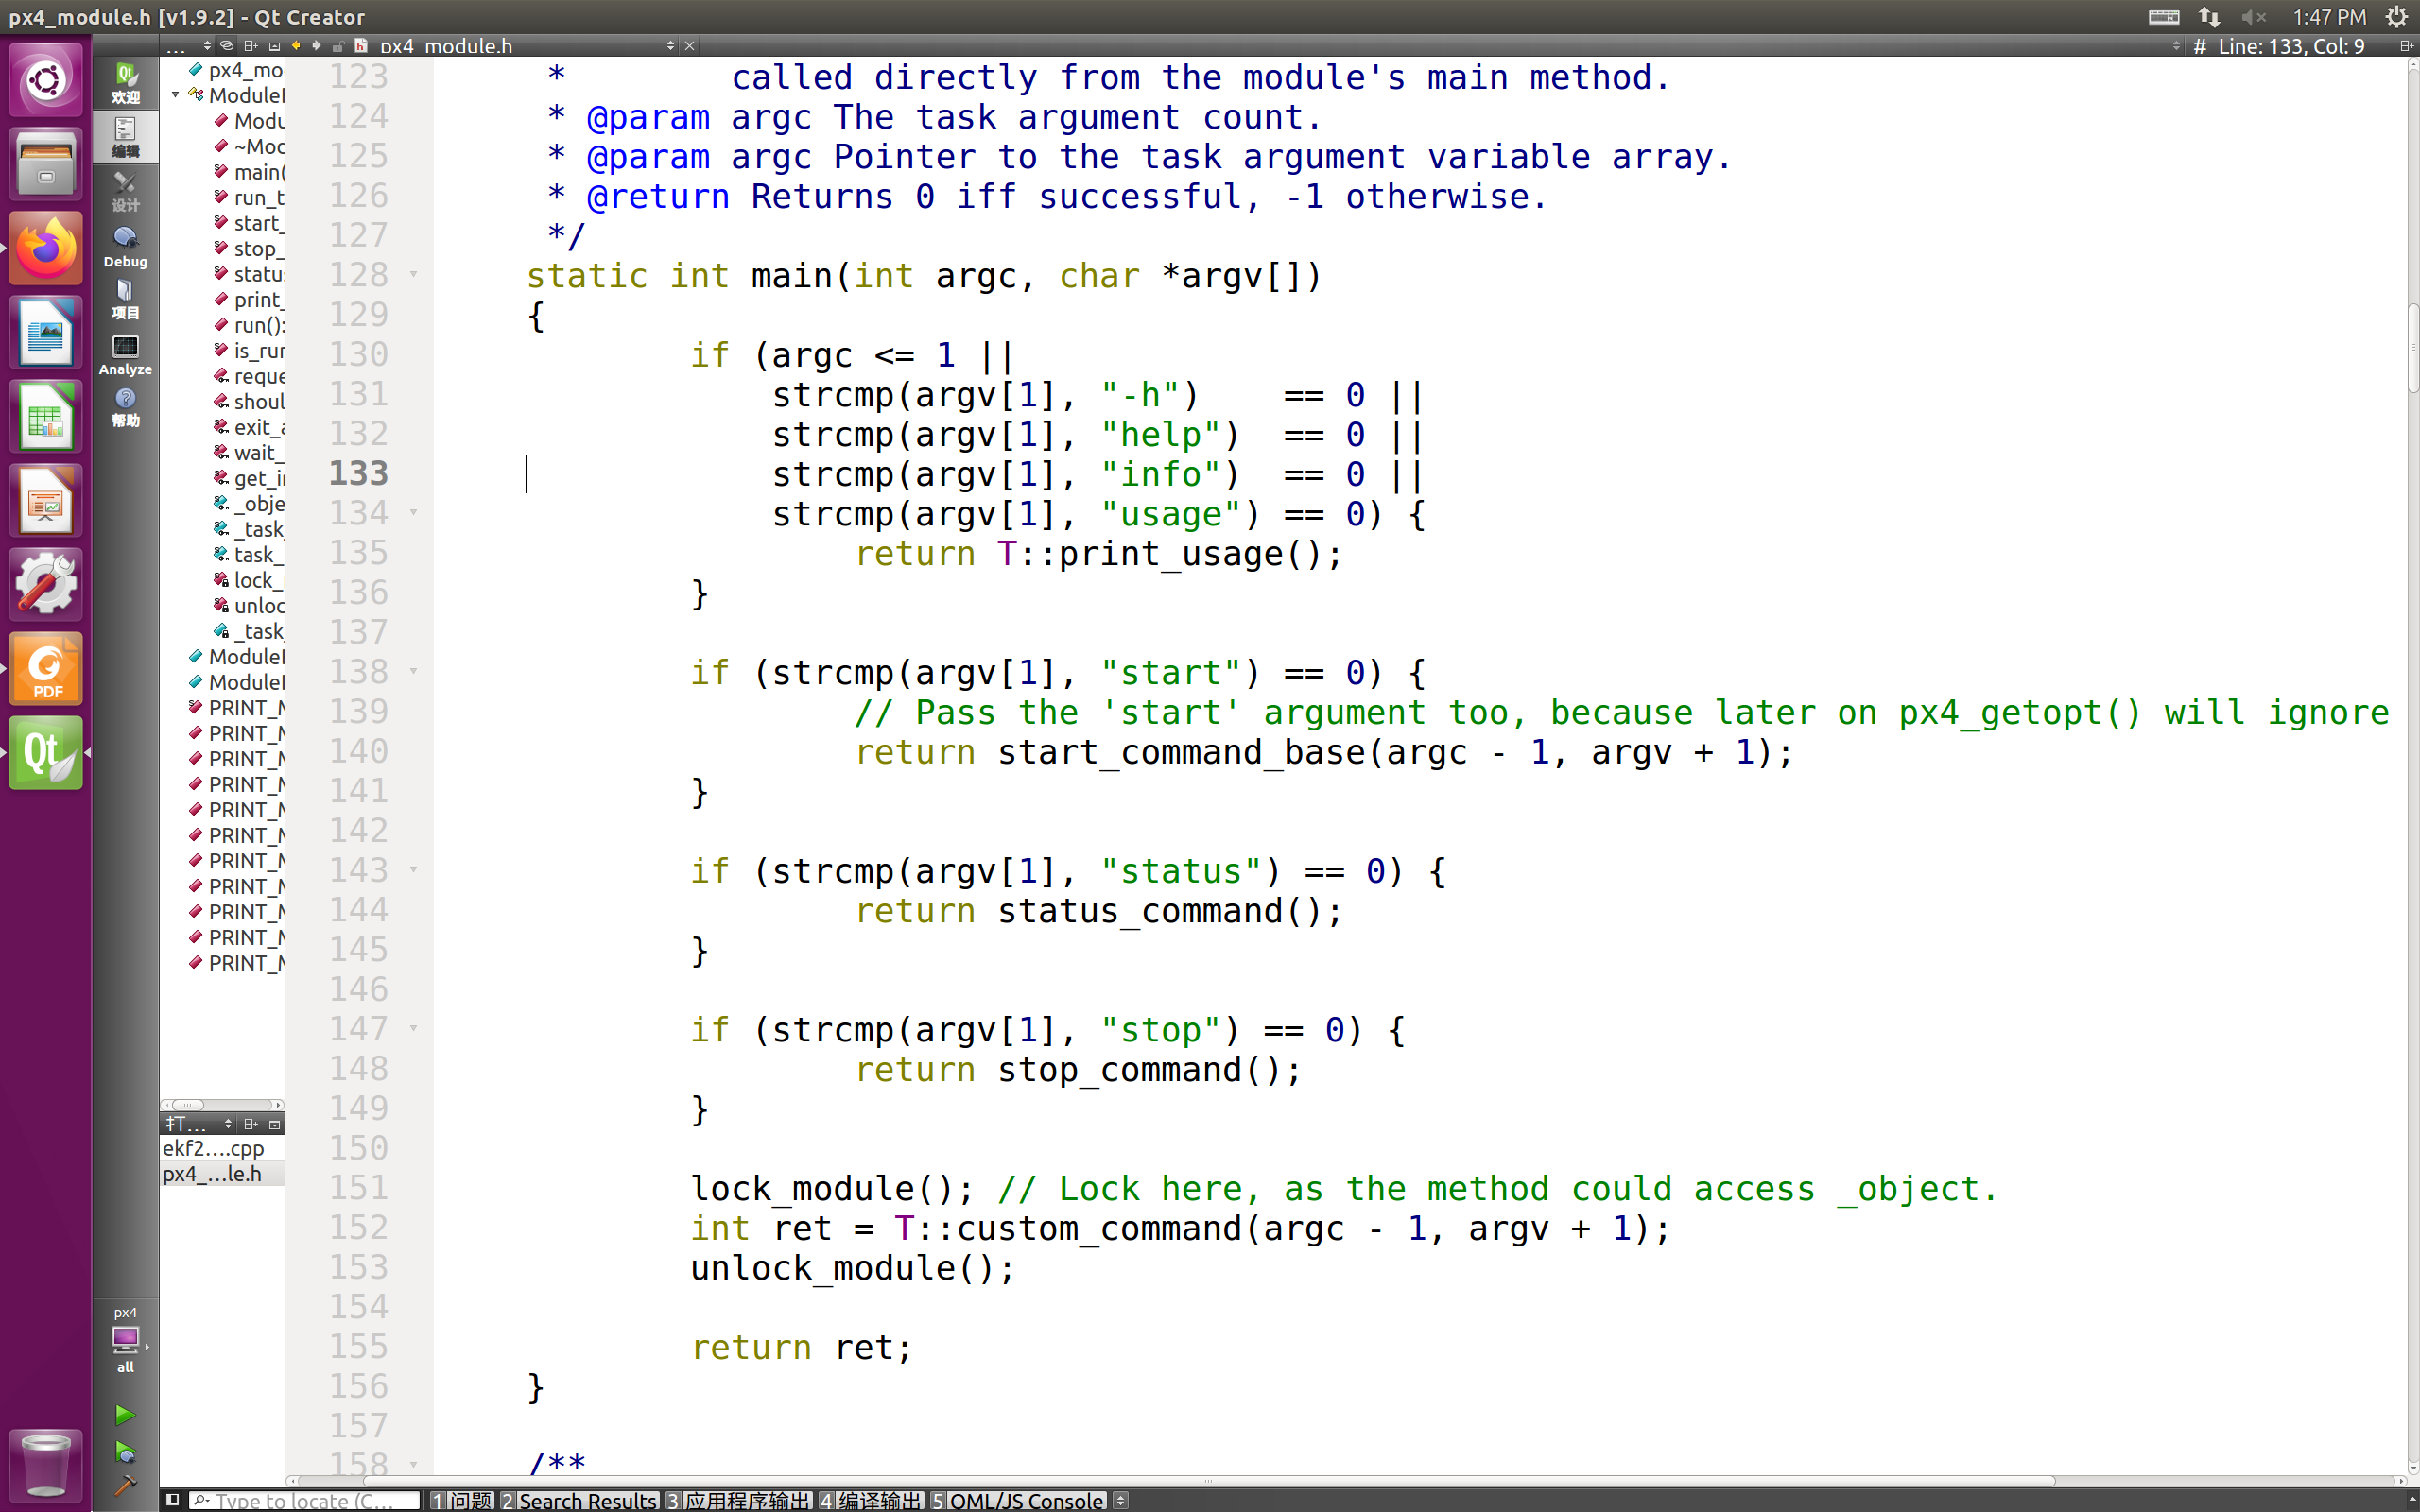Toggle the left sidebar visibility button
The height and width of the screenshot is (1512, 2420).
(x=172, y=1500)
